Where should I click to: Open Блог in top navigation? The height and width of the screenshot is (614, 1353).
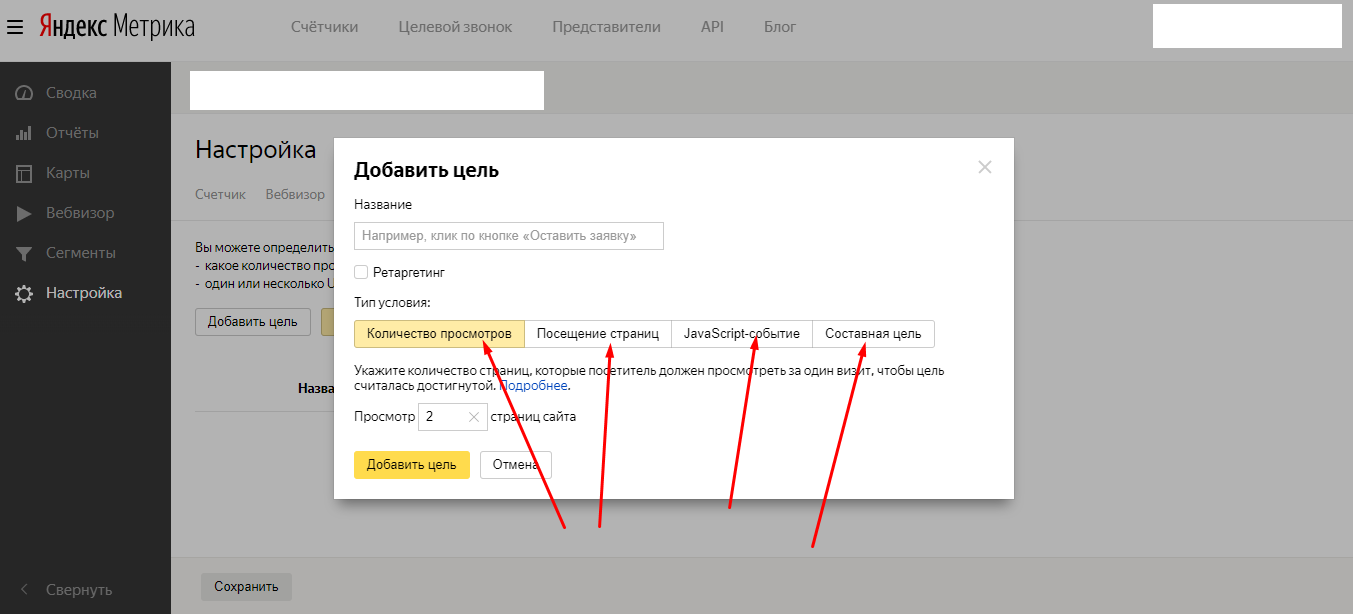point(780,27)
